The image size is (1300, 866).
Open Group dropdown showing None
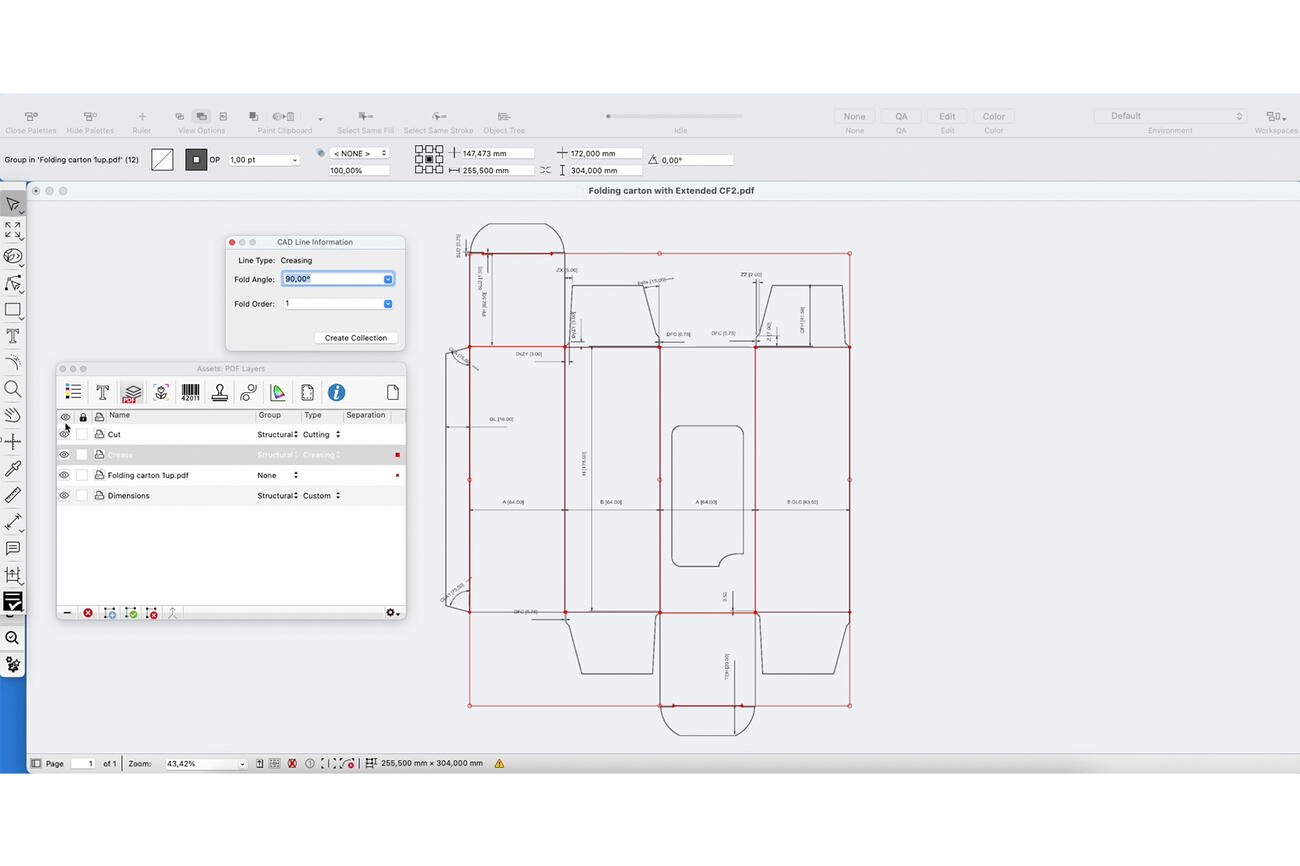(x=278, y=475)
